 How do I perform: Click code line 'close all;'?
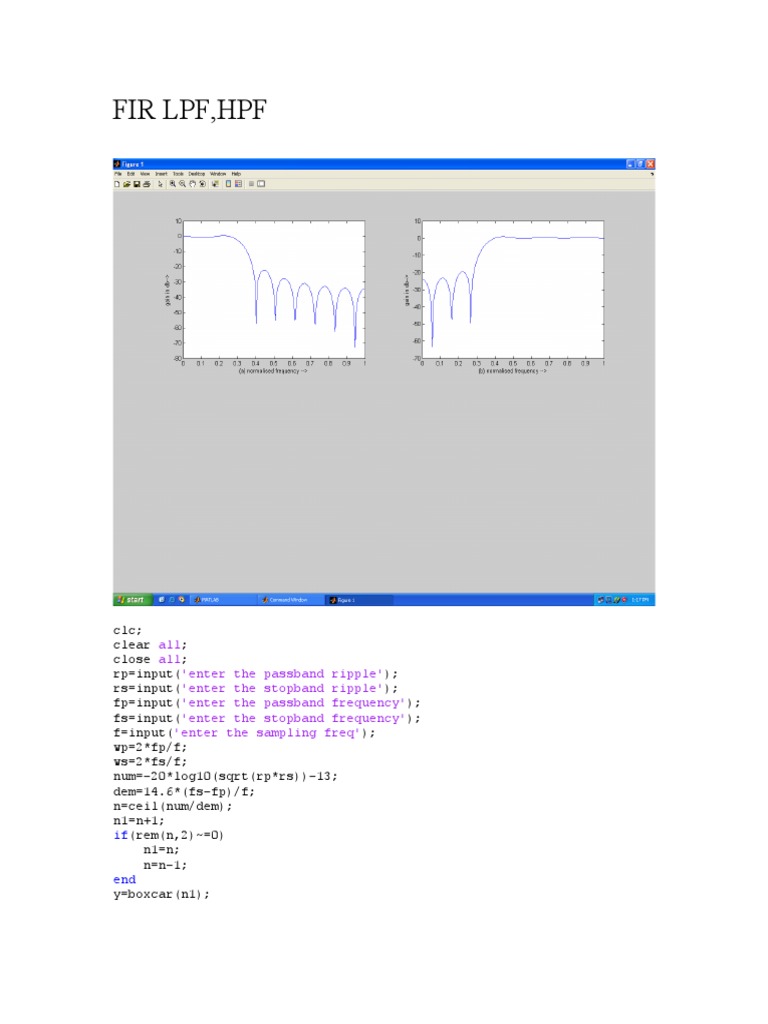coord(150,660)
